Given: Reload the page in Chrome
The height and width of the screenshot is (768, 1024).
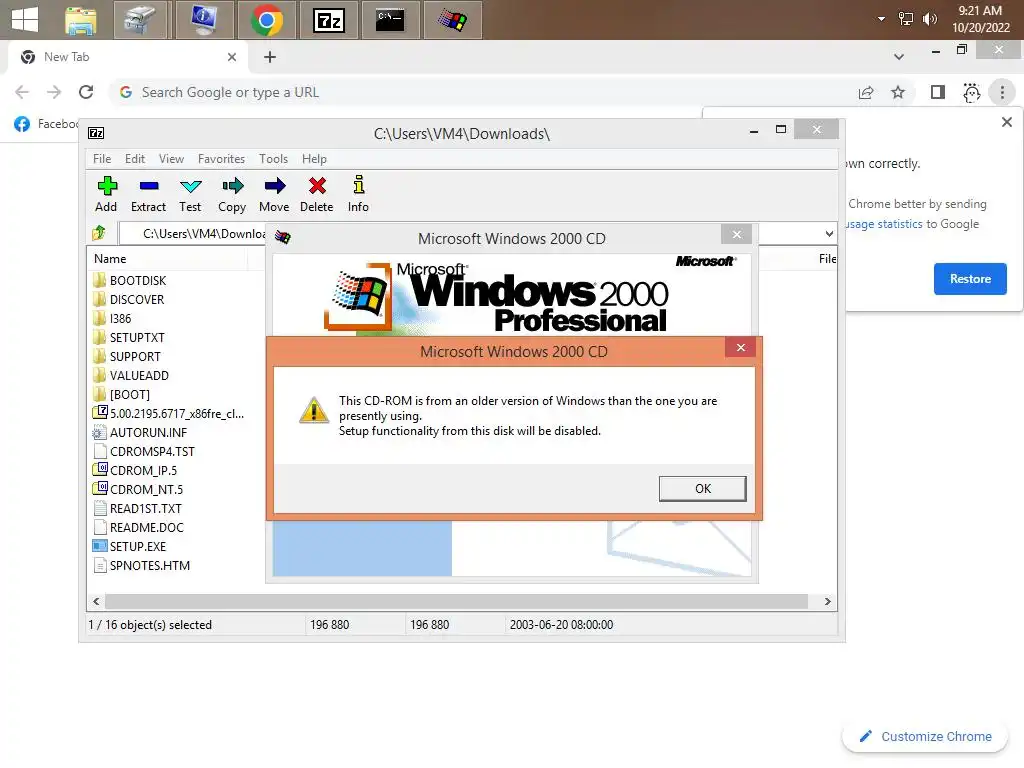Looking at the screenshot, I should click(86, 92).
